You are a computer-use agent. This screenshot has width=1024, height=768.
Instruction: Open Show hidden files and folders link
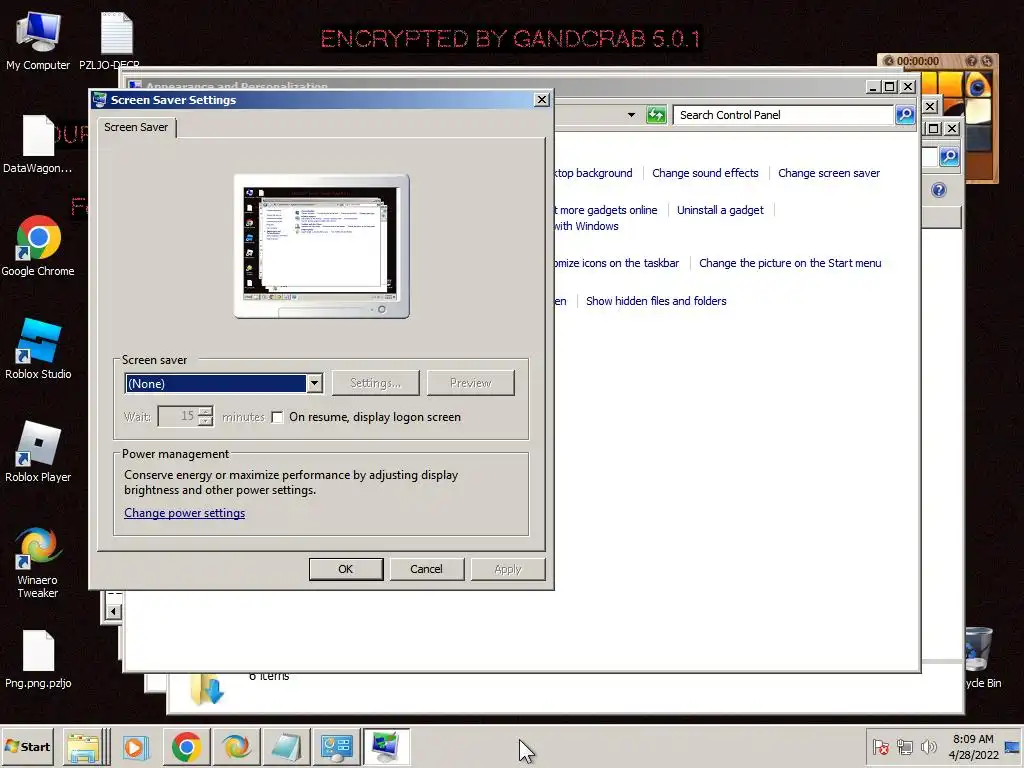pos(656,301)
